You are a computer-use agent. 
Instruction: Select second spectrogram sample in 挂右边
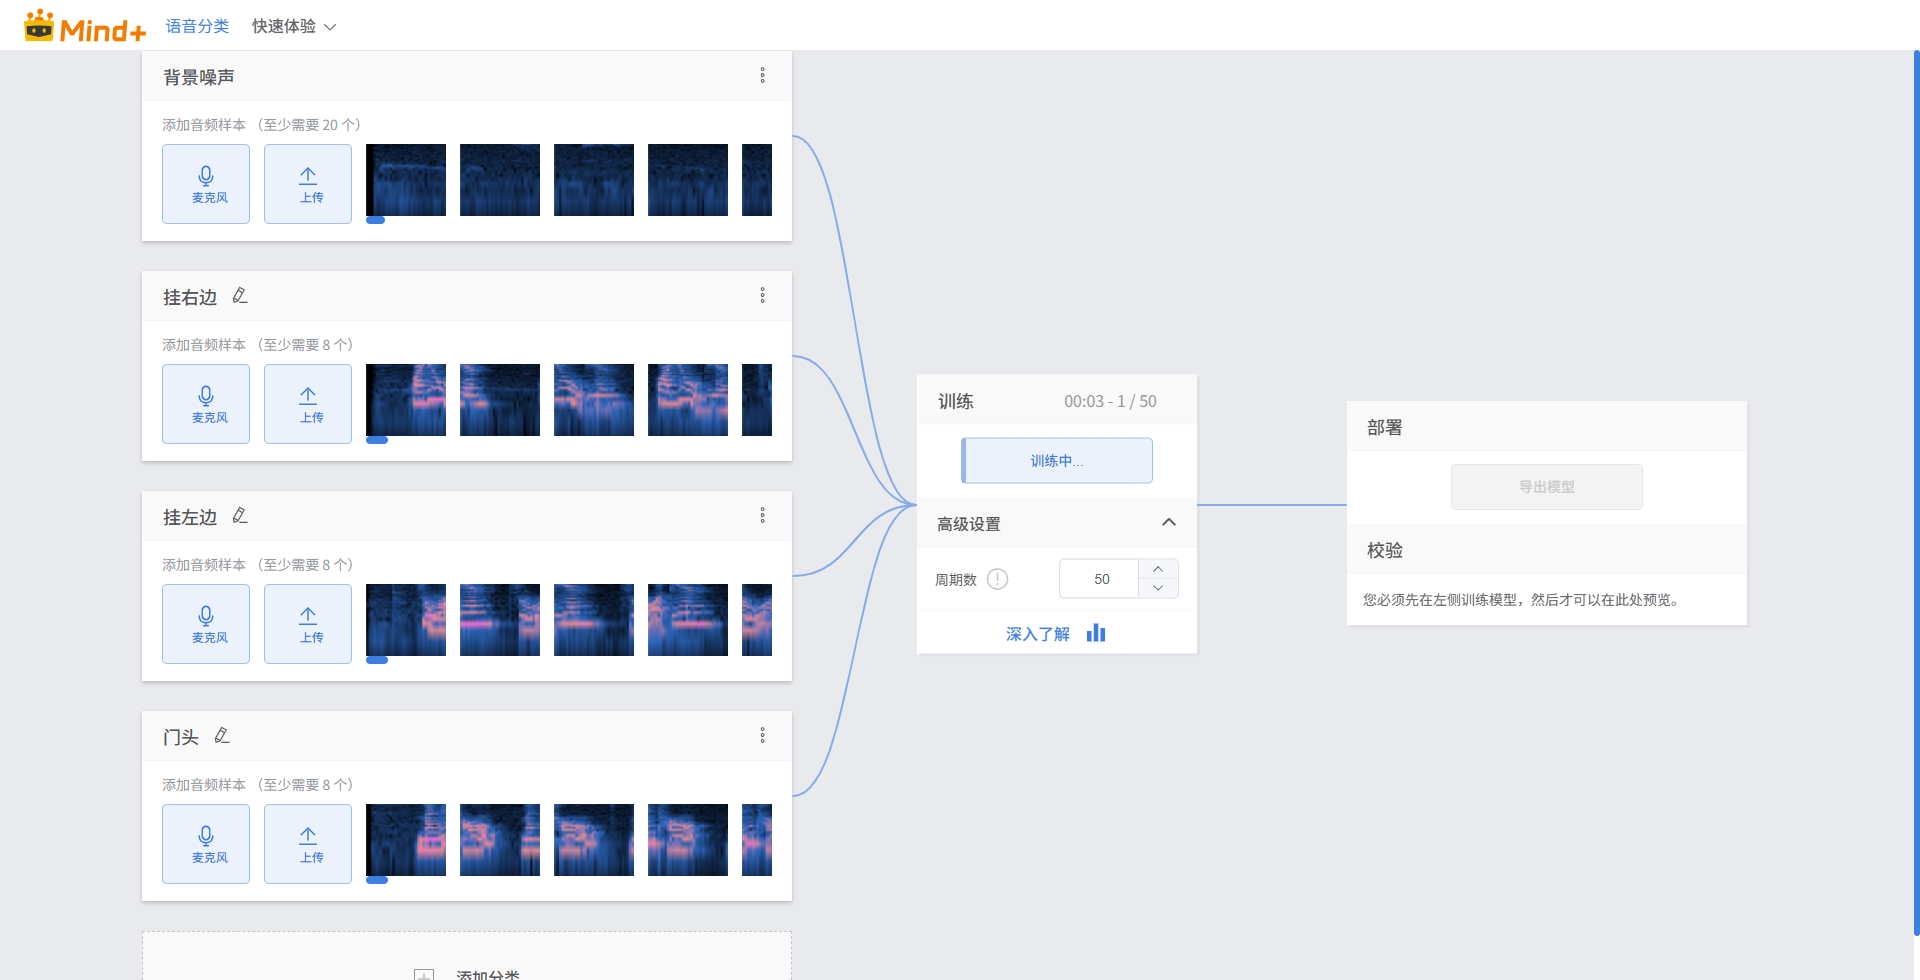point(500,400)
